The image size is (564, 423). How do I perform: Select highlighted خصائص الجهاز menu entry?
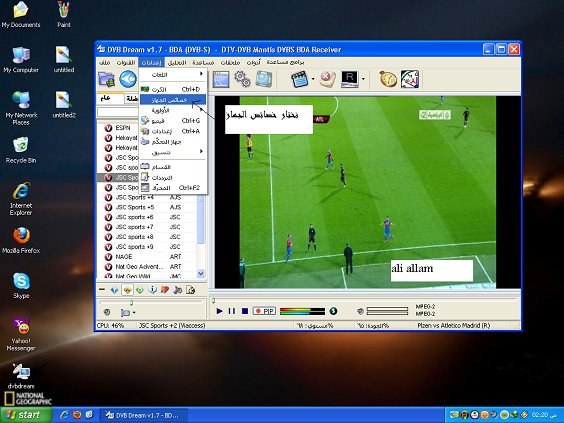(x=173, y=100)
